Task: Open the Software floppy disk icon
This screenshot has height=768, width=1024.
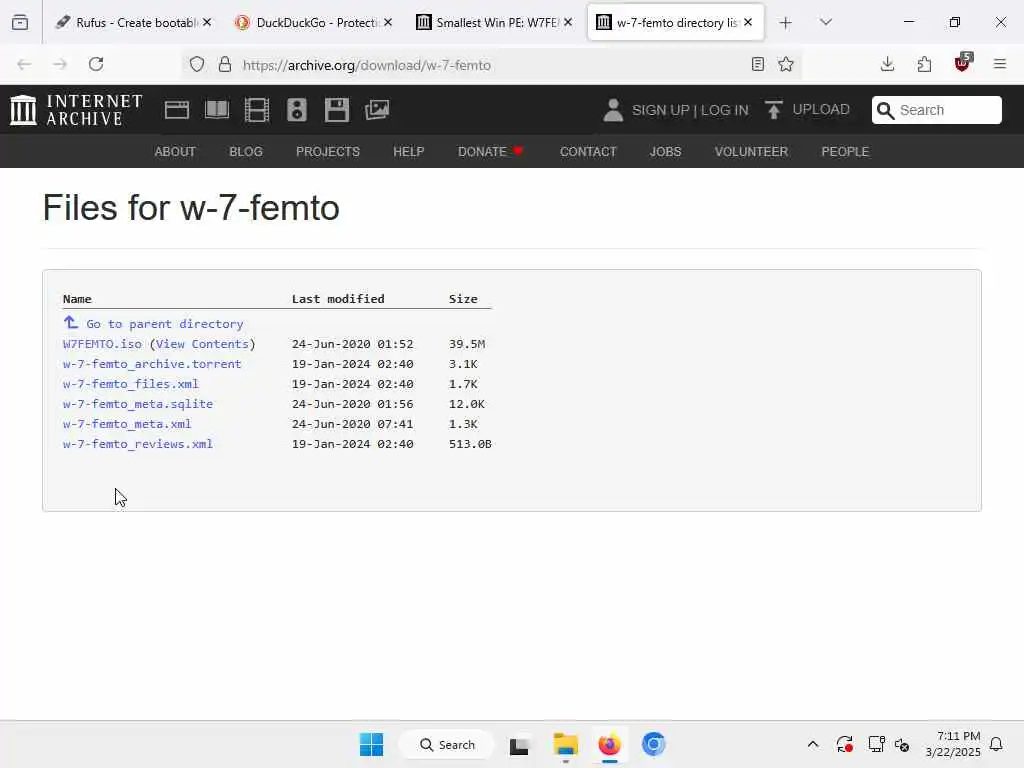Action: click(x=337, y=110)
